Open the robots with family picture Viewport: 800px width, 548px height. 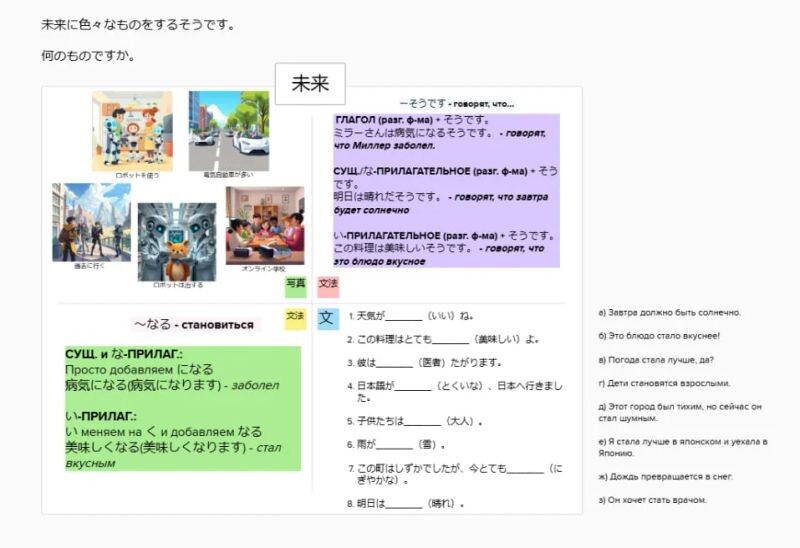coord(132,131)
